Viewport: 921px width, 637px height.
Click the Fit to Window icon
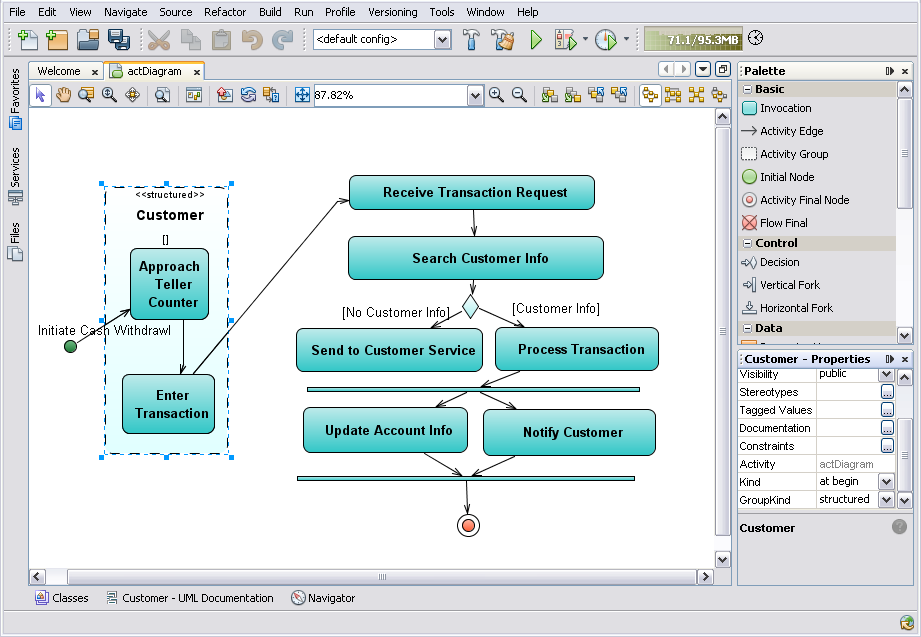click(x=302, y=95)
